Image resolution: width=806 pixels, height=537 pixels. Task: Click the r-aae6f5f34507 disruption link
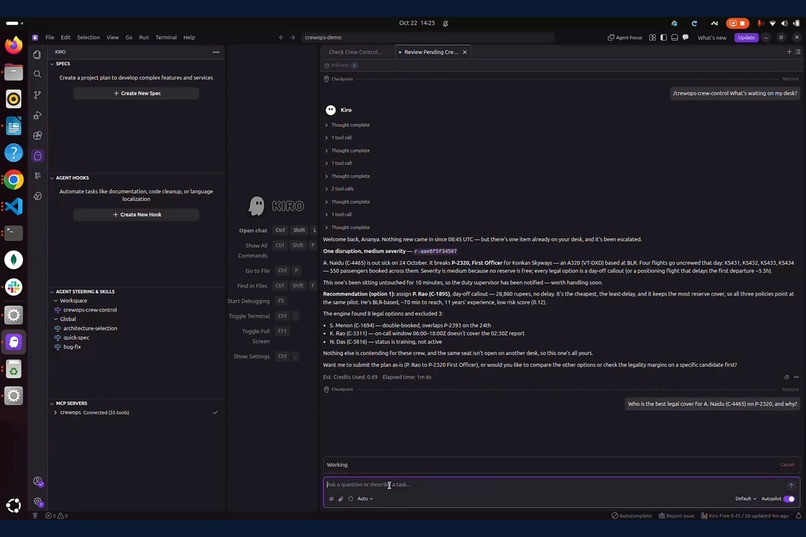(x=435, y=251)
